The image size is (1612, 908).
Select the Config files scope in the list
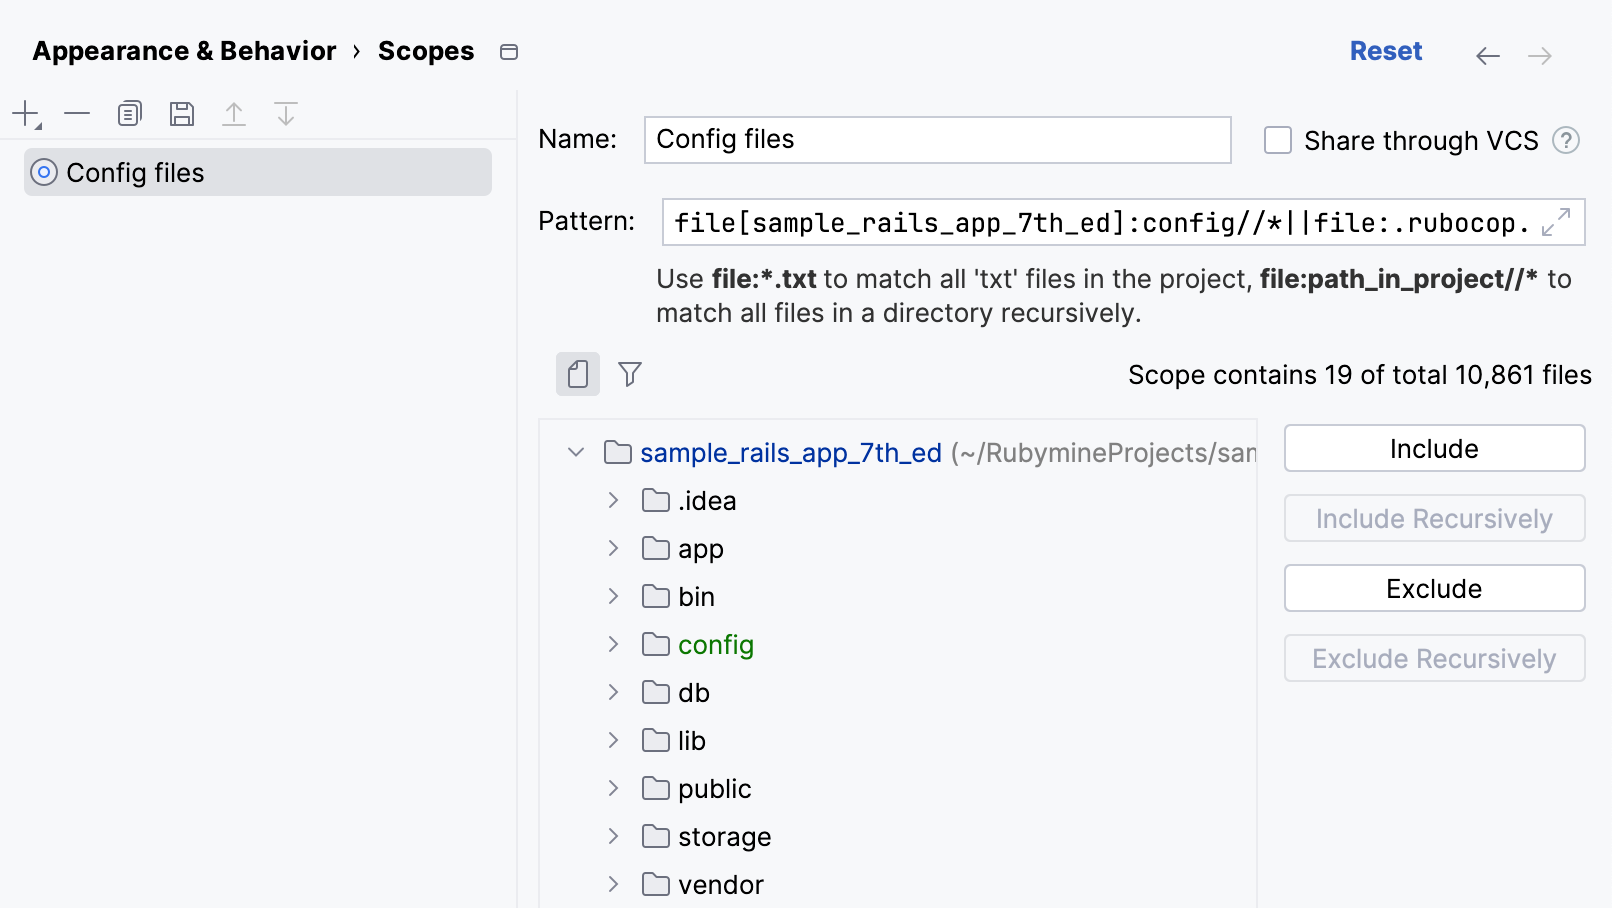pyautogui.click(x=134, y=172)
